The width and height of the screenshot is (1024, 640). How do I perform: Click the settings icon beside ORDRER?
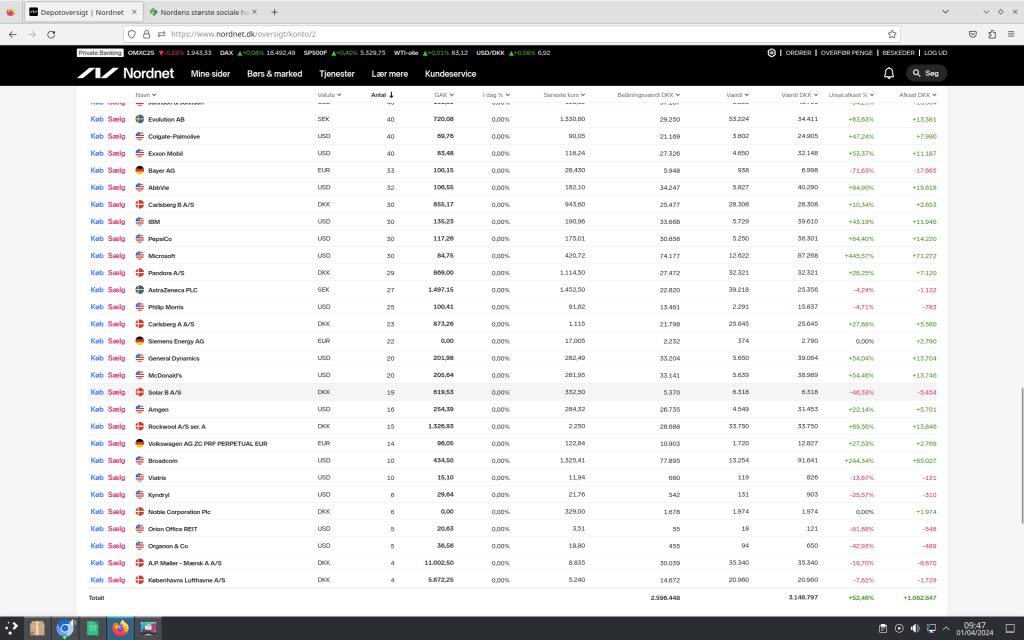pyautogui.click(x=771, y=53)
